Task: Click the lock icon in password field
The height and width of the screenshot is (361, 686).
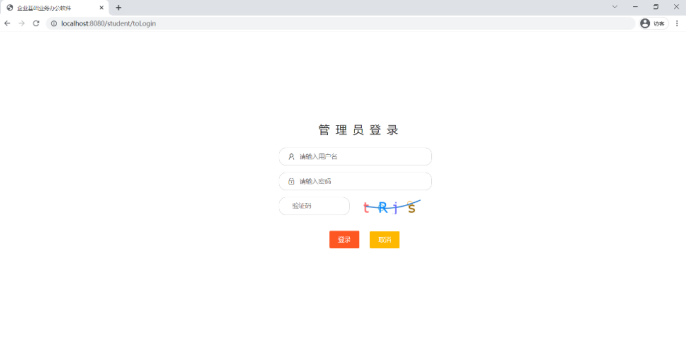Action: (x=291, y=181)
